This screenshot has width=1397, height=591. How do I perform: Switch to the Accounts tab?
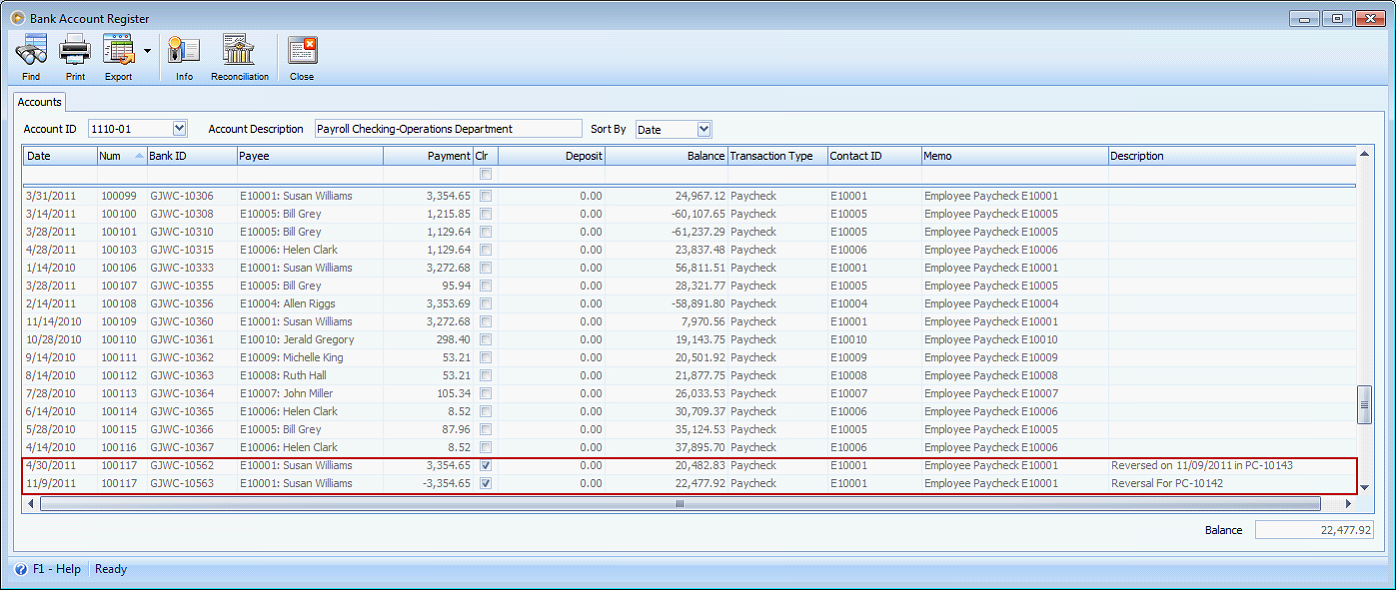39,102
